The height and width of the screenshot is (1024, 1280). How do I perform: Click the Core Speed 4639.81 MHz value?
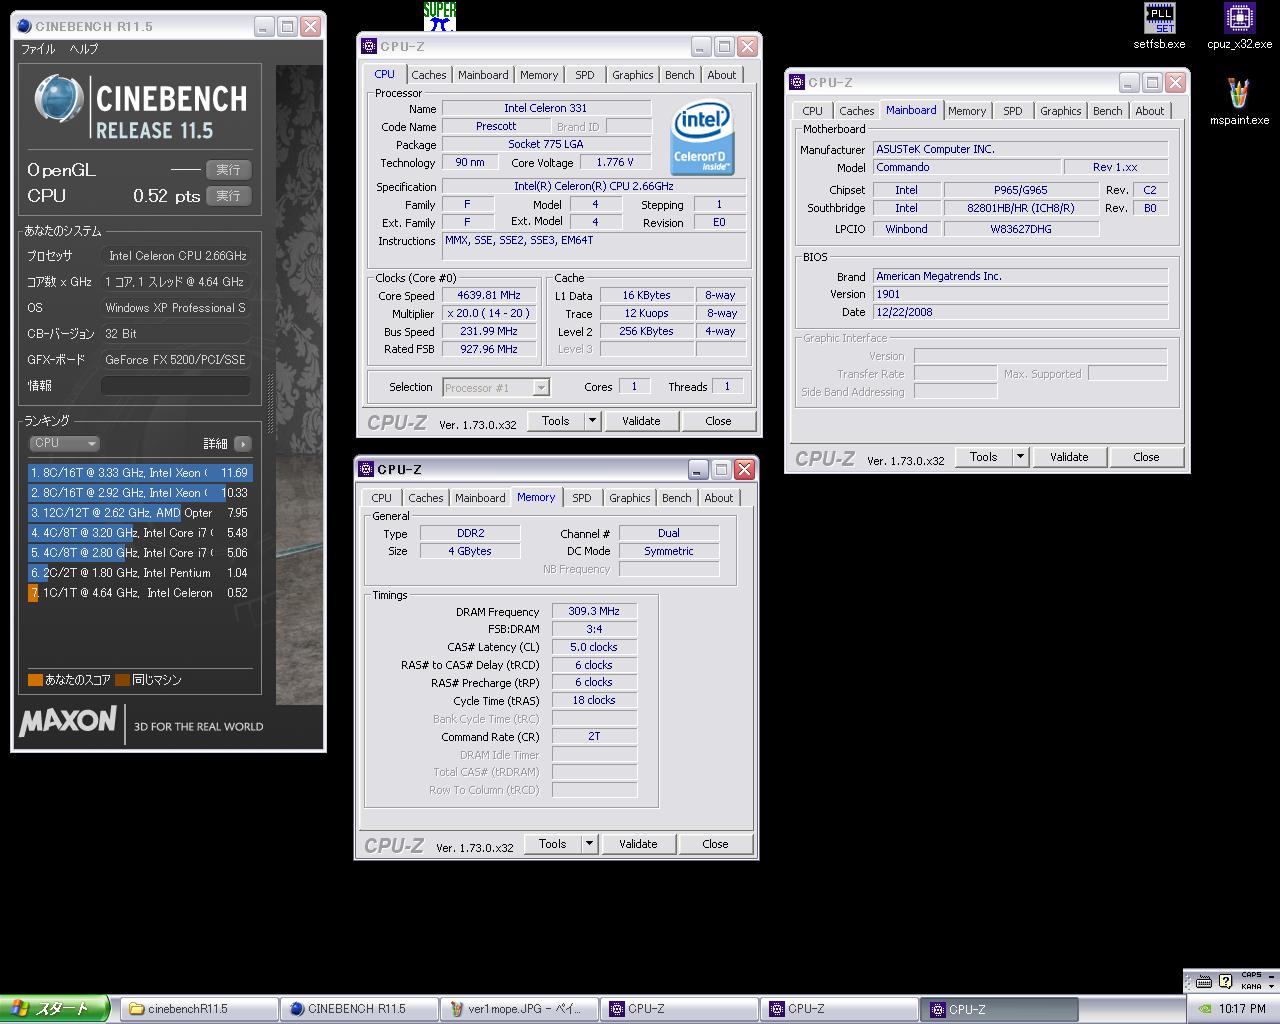(490, 296)
